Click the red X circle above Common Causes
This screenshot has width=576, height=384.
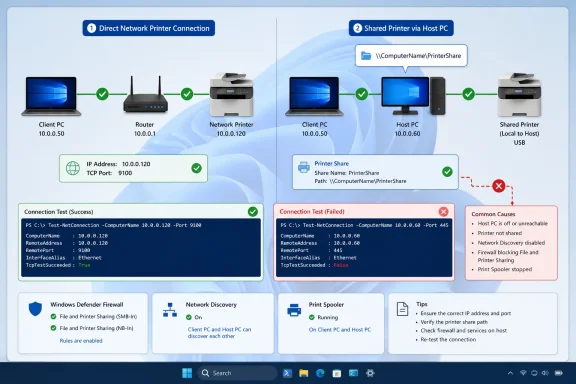tap(498, 186)
